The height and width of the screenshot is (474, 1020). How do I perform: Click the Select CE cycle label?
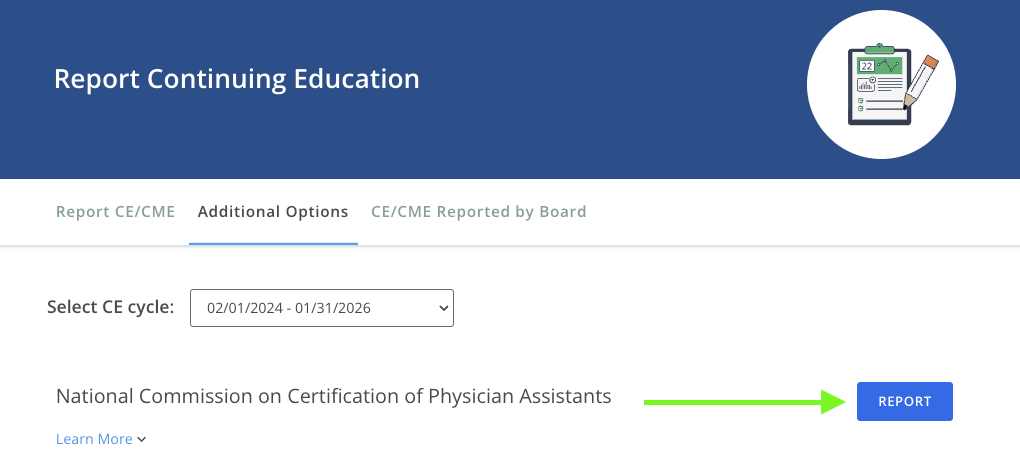coord(111,307)
